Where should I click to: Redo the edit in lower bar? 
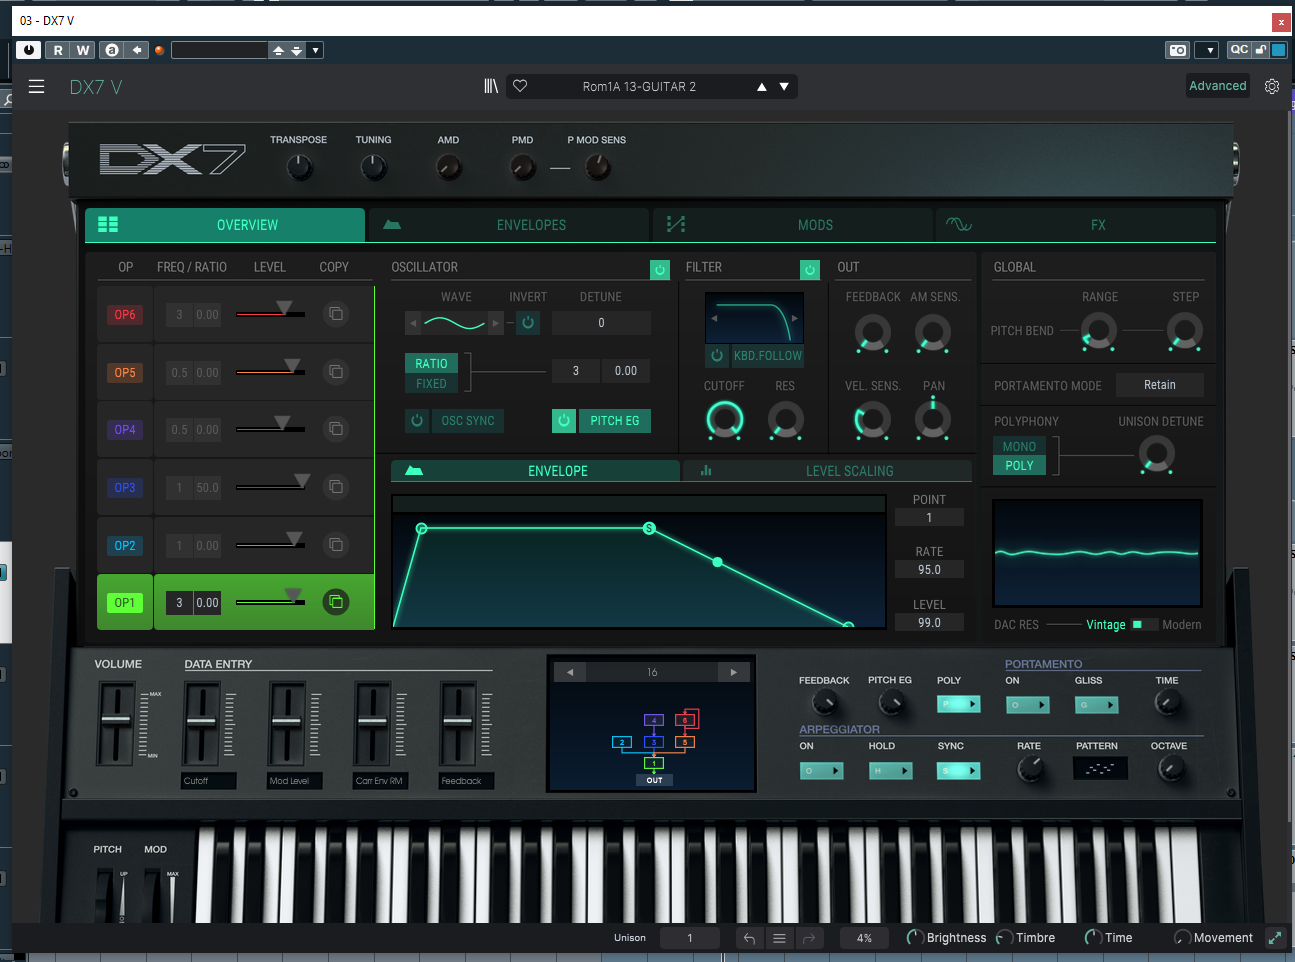[x=809, y=938]
